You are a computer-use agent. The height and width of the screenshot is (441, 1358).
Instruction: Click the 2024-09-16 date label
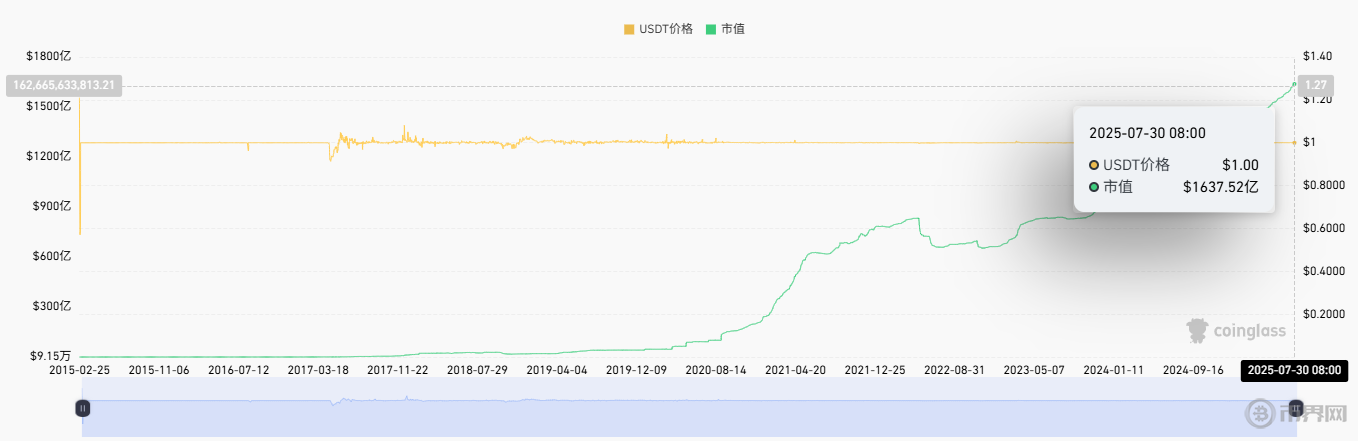tap(1193, 370)
